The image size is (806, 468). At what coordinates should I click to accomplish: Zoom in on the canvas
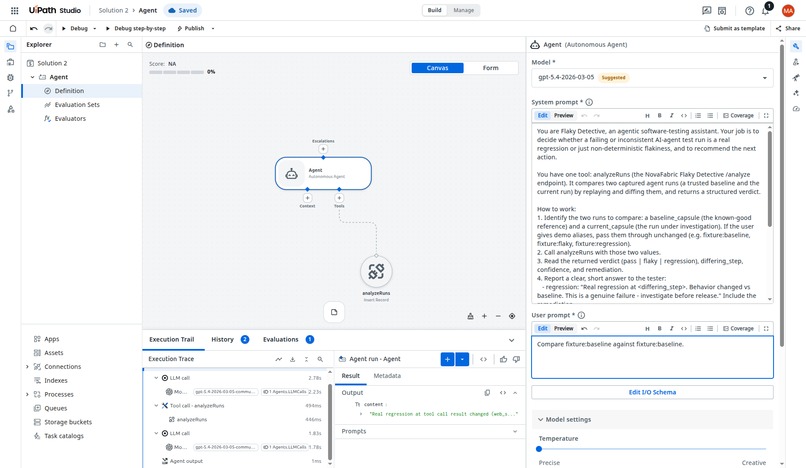click(484, 316)
